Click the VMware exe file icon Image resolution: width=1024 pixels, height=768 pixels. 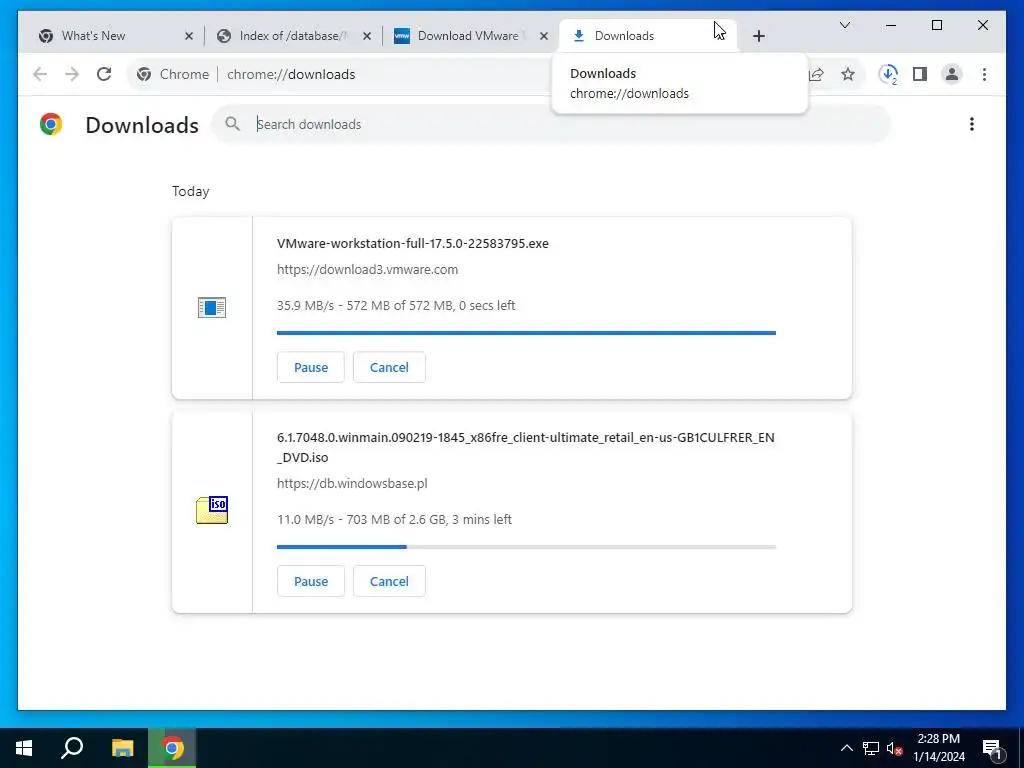pos(212,308)
